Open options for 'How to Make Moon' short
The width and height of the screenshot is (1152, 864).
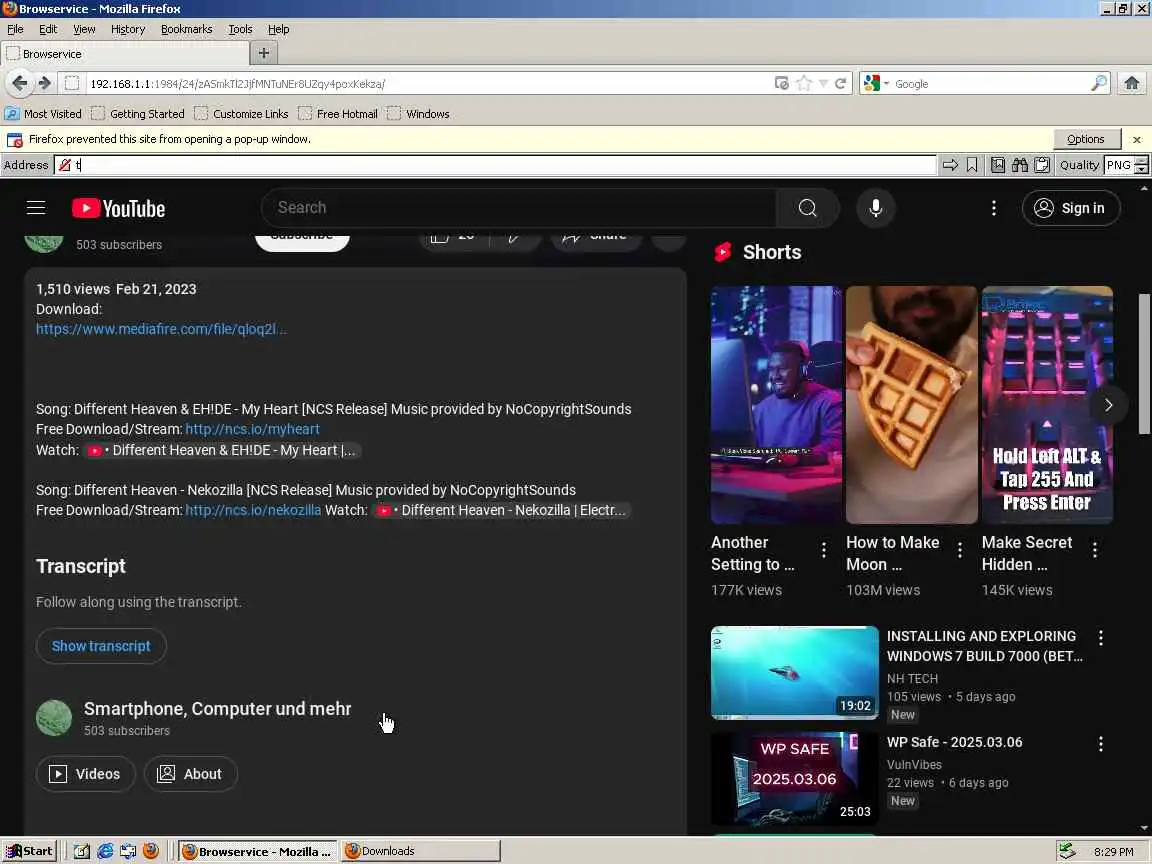click(960, 550)
